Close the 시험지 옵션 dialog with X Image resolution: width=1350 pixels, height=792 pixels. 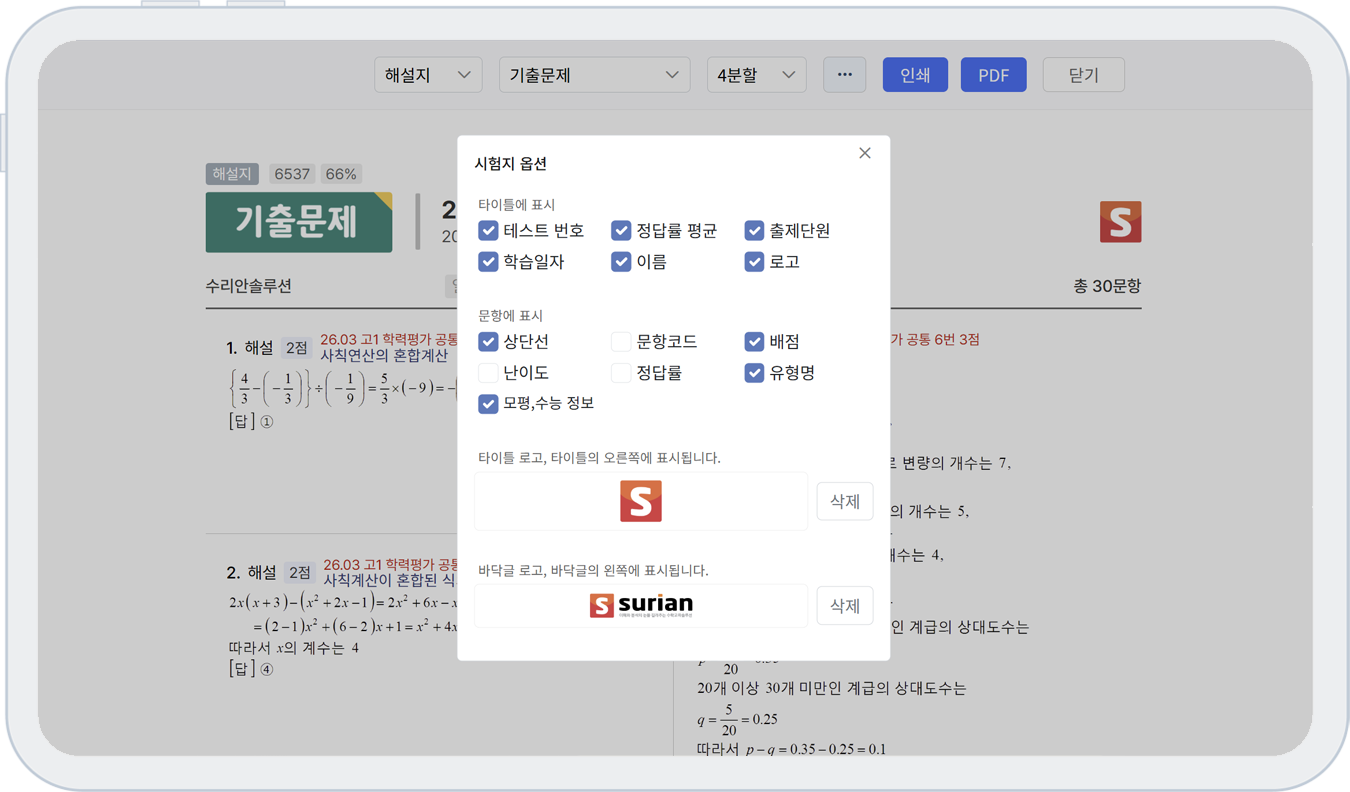click(865, 153)
